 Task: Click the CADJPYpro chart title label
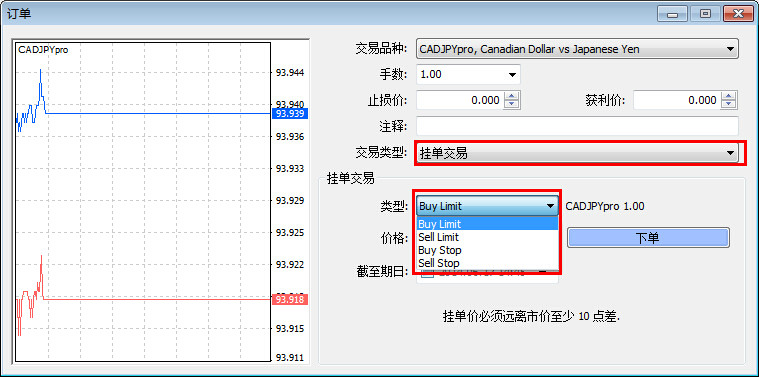(x=43, y=50)
